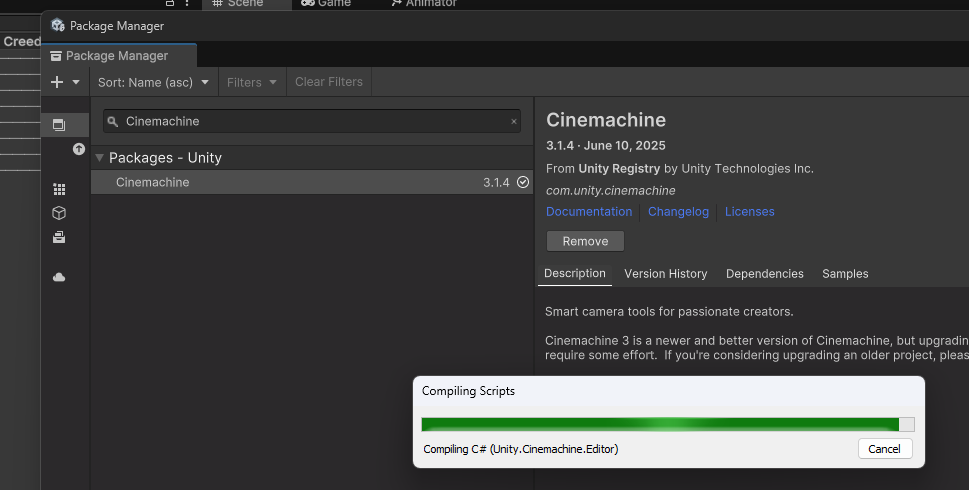Switch to the Dependencies tab

click(764, 274)
